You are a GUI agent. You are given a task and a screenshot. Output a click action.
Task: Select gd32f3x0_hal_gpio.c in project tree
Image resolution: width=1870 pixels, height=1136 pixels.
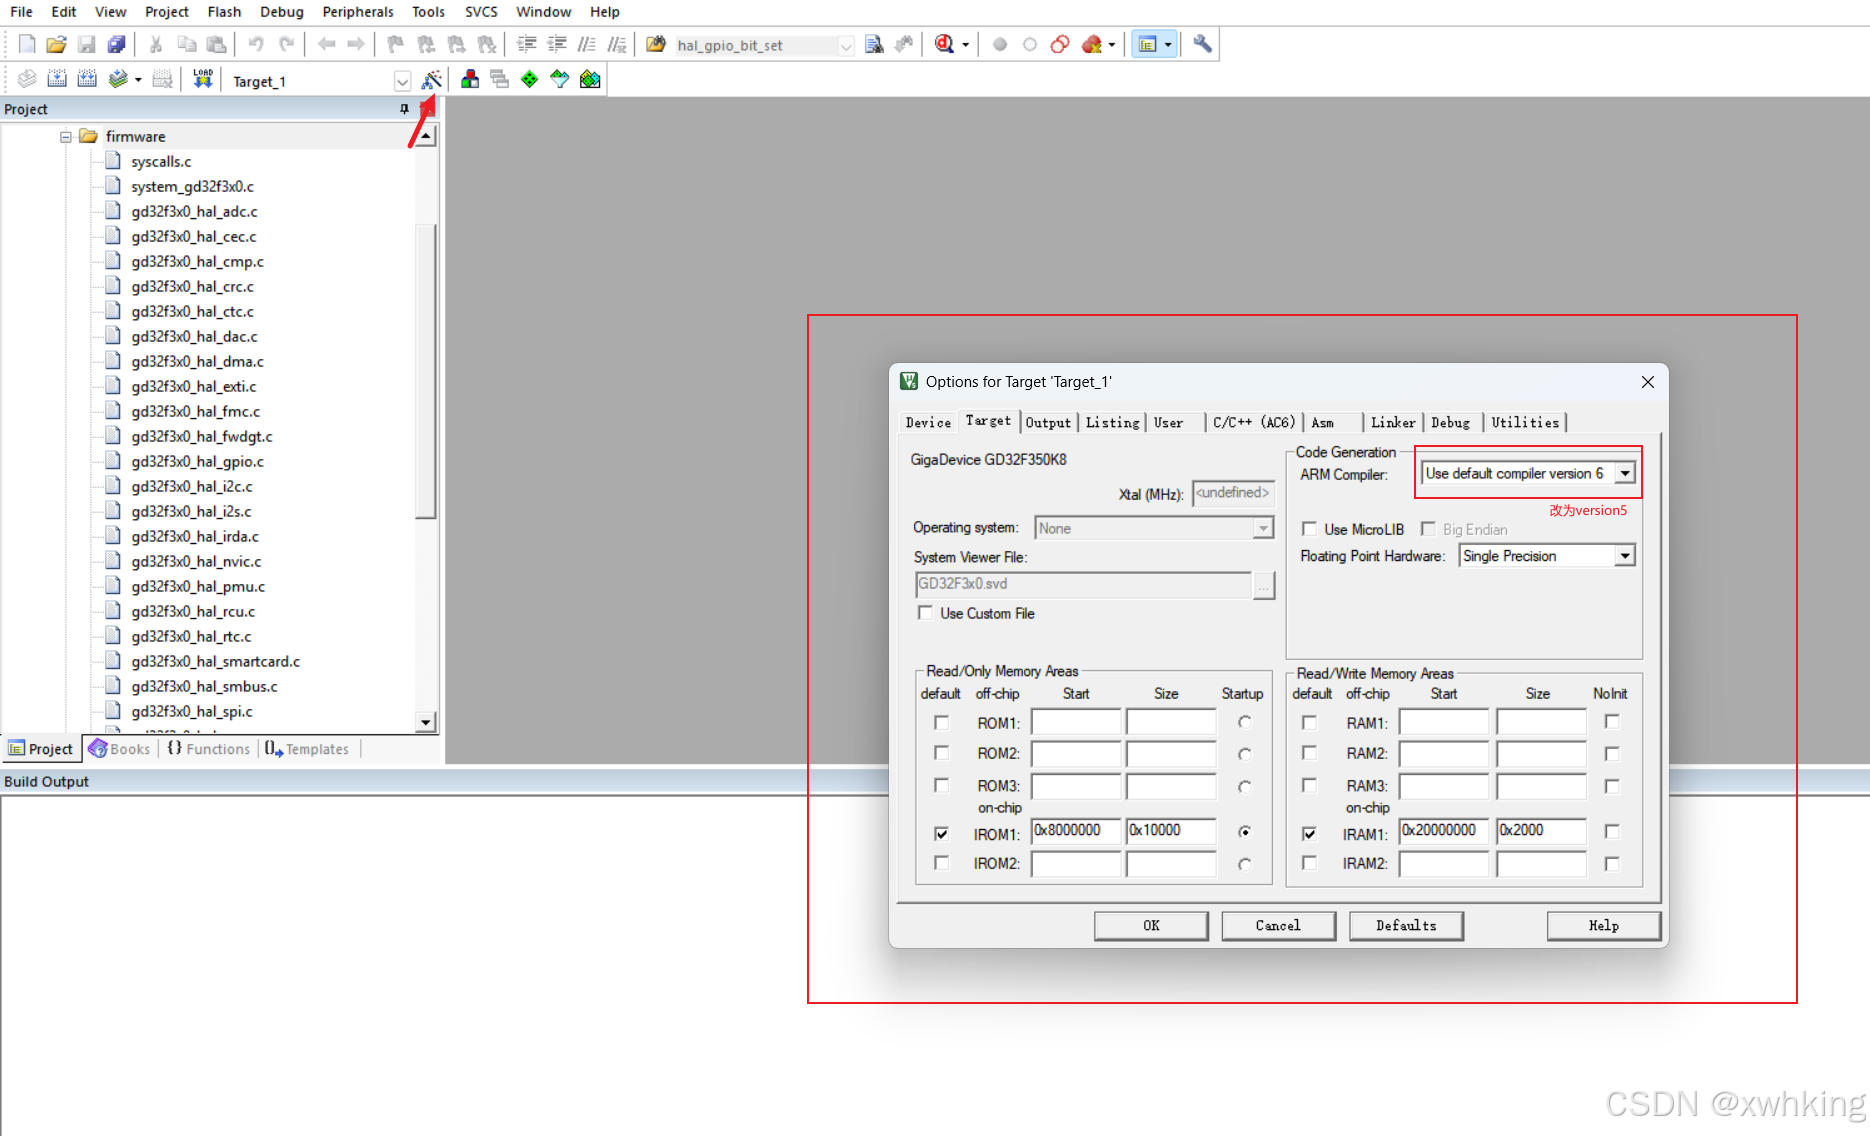click(198, 461)
